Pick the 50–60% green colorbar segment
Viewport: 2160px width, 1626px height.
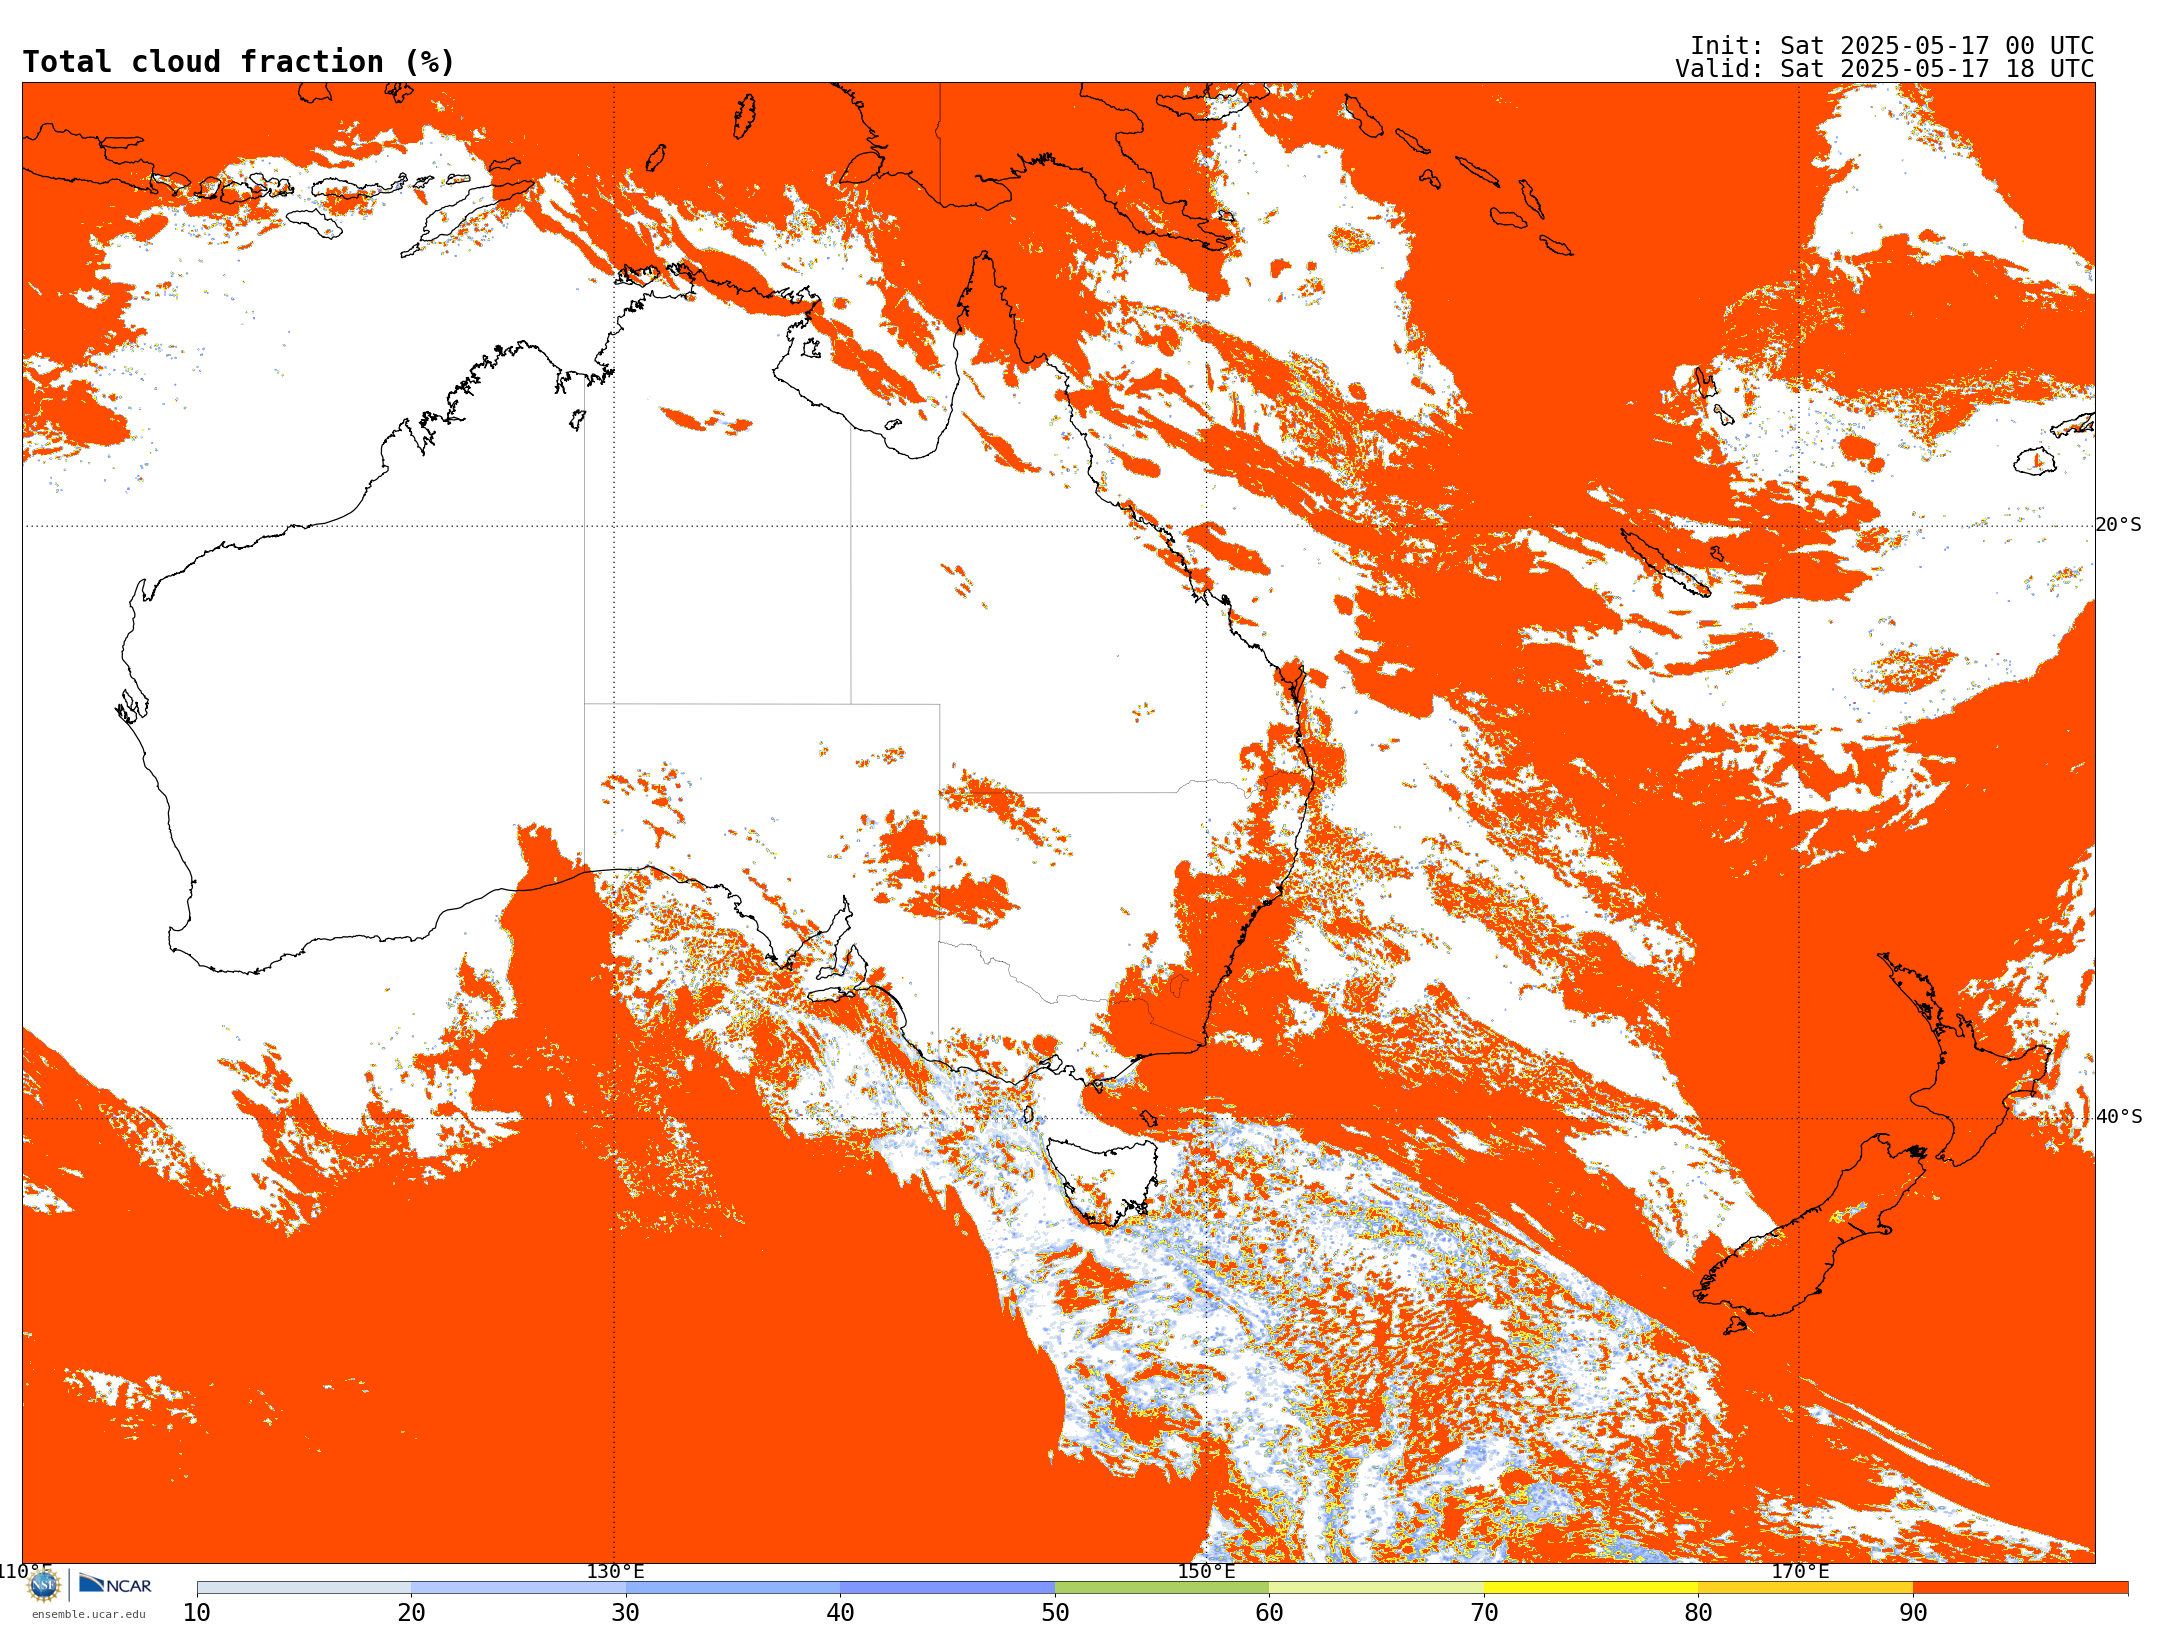point(1162,1588)
